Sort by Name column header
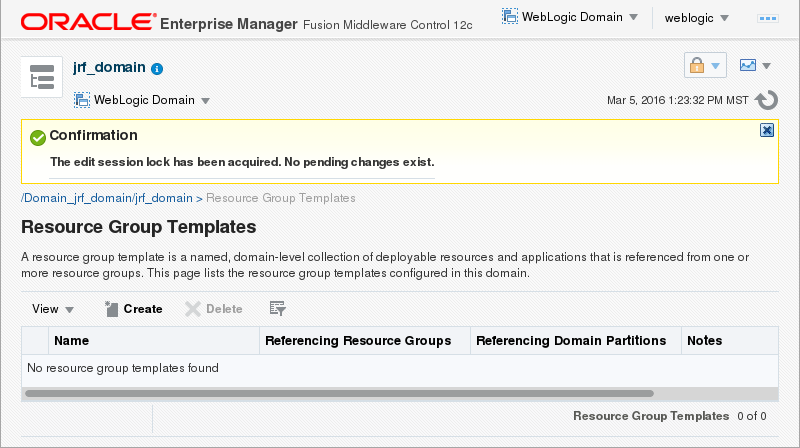Viewport: 800px width, 448px height. (x=72, y=341)
